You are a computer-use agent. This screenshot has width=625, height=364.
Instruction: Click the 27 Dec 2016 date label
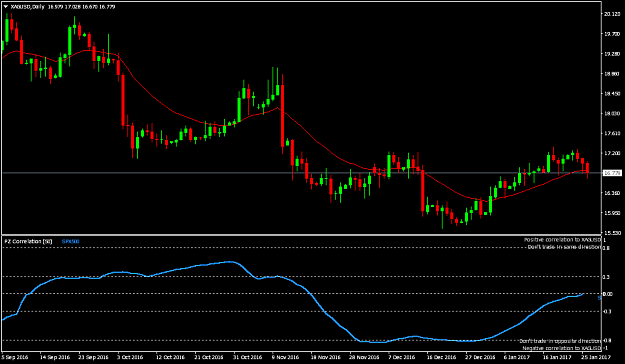pyautogui.click(x=481, y=357)
